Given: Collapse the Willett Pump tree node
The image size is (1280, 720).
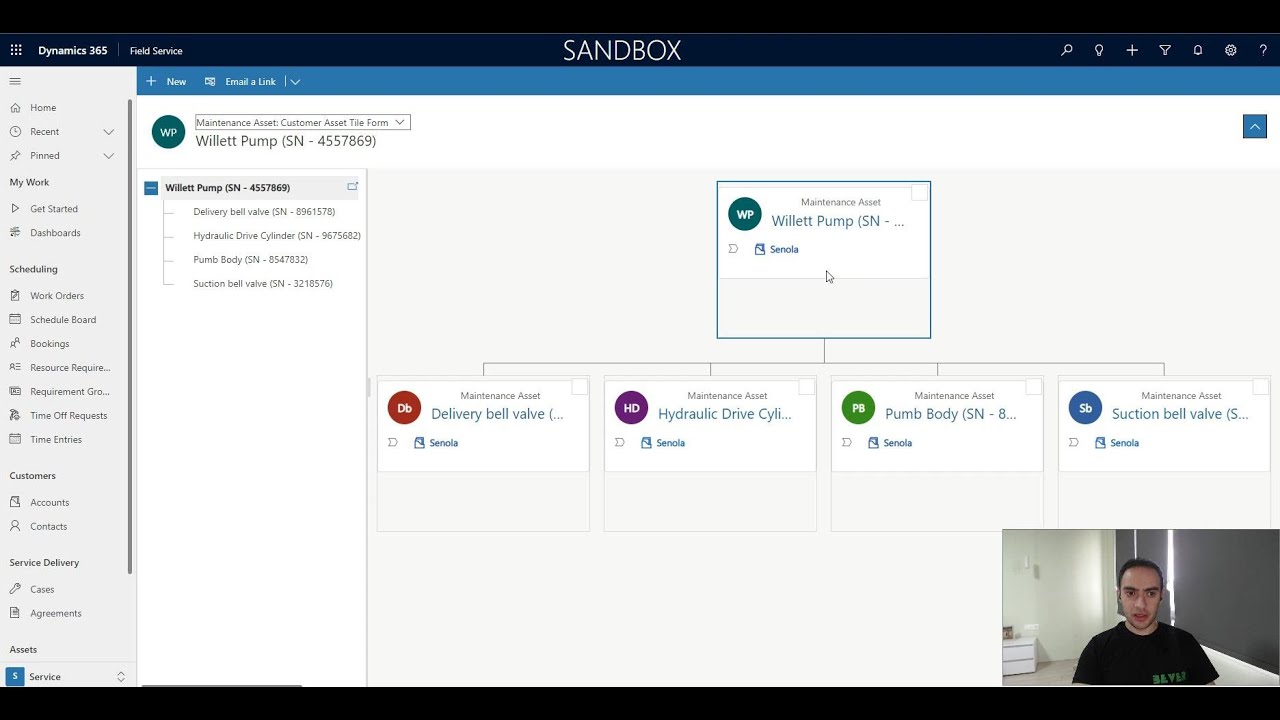Looking at the screenshot, I should pyautogui.click(x=151, y=188).
